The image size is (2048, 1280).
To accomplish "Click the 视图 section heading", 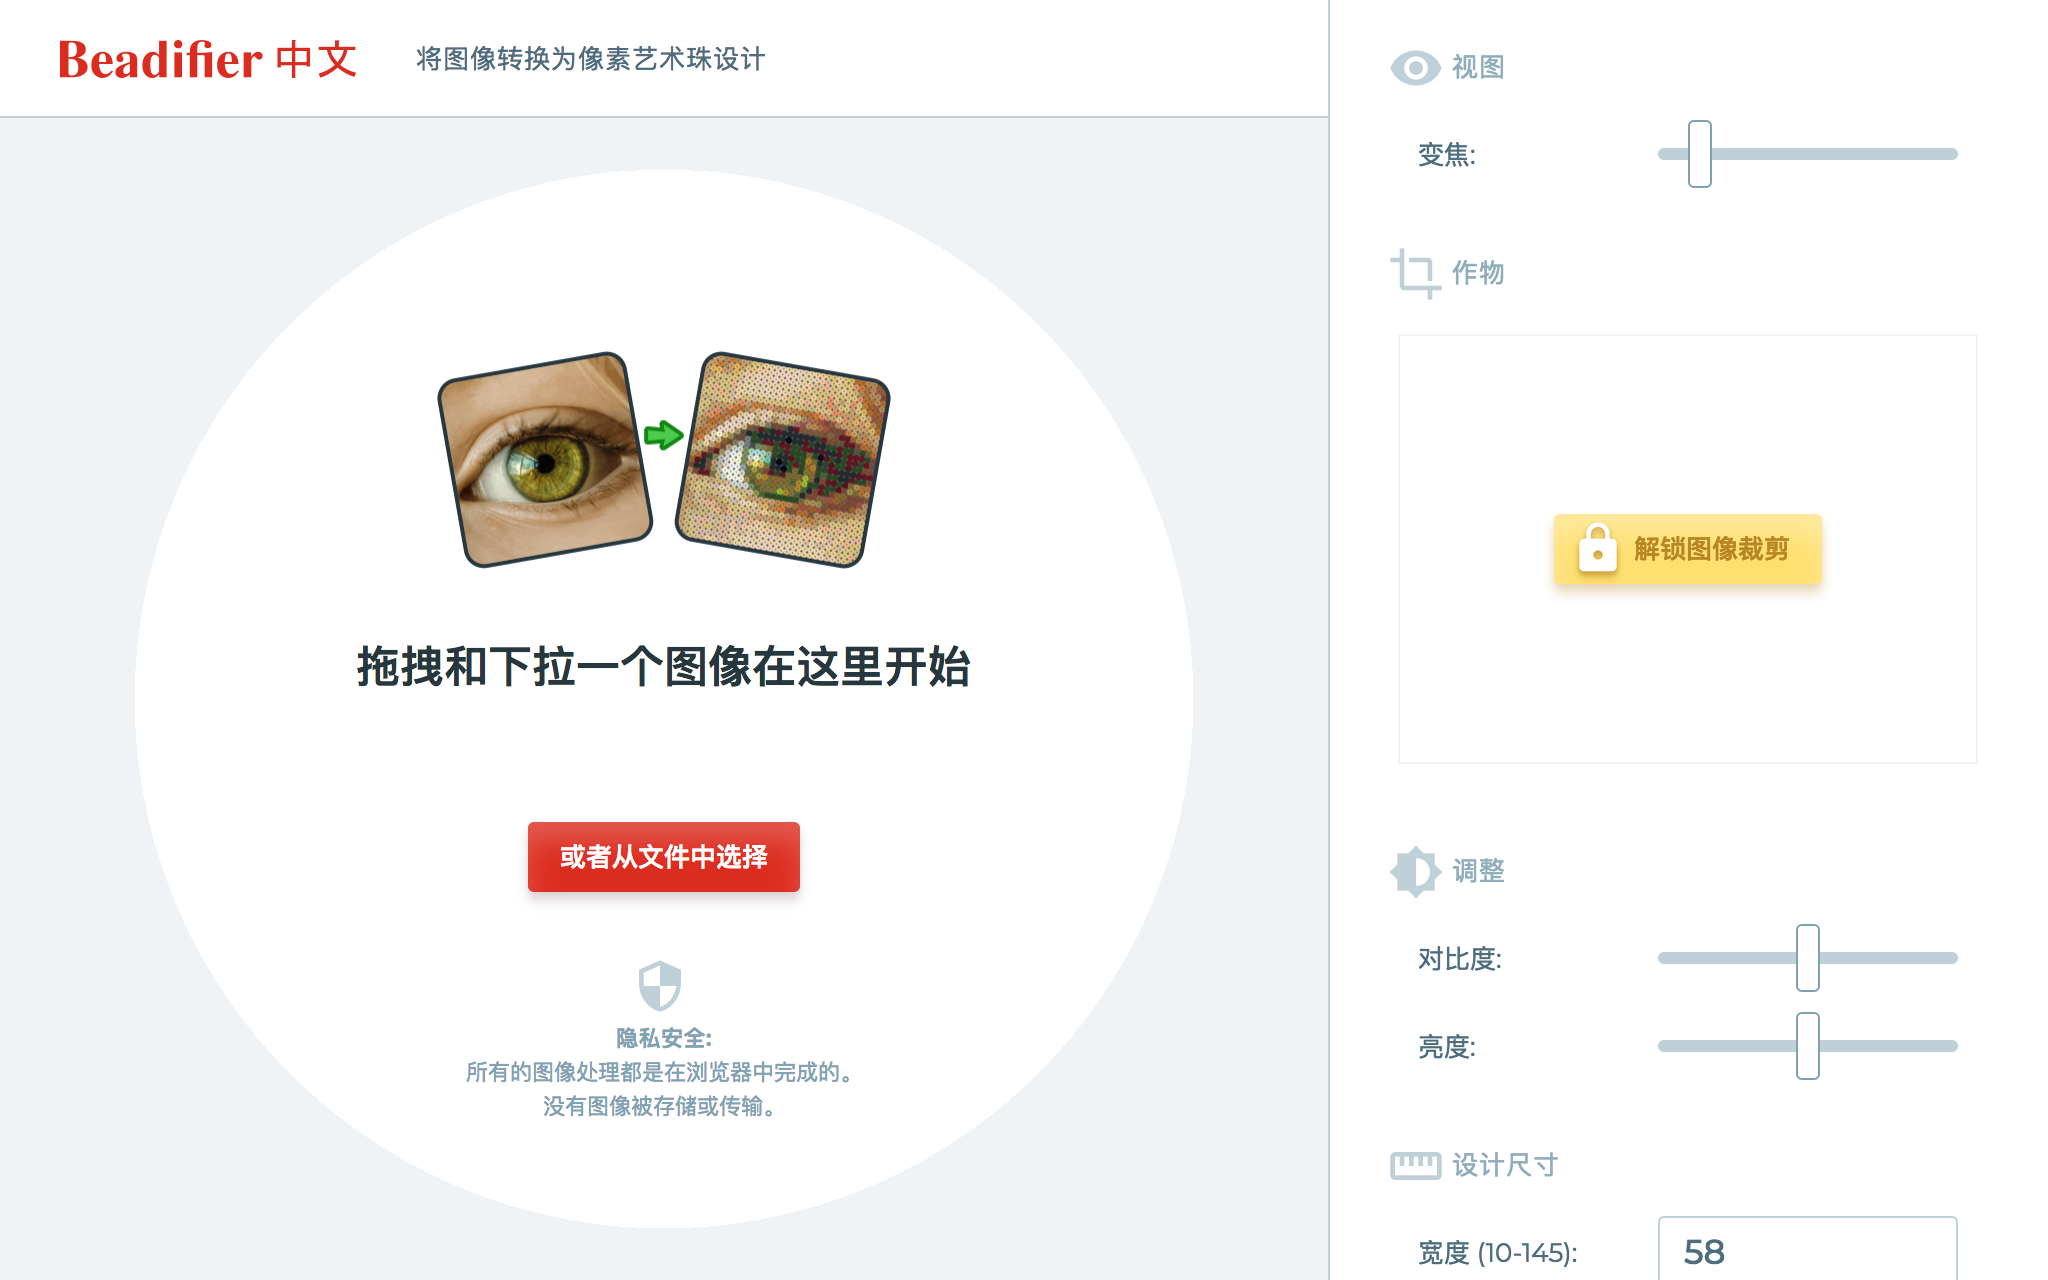I will pos(1478,68).
